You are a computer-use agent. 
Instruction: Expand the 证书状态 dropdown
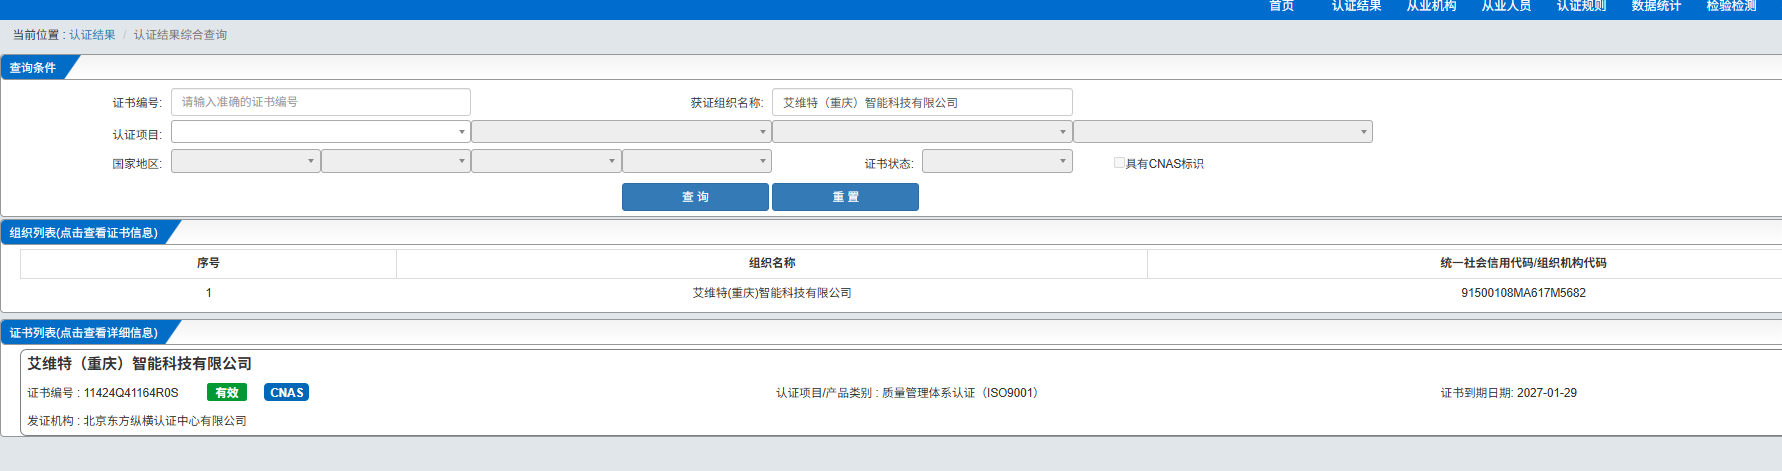997,161
